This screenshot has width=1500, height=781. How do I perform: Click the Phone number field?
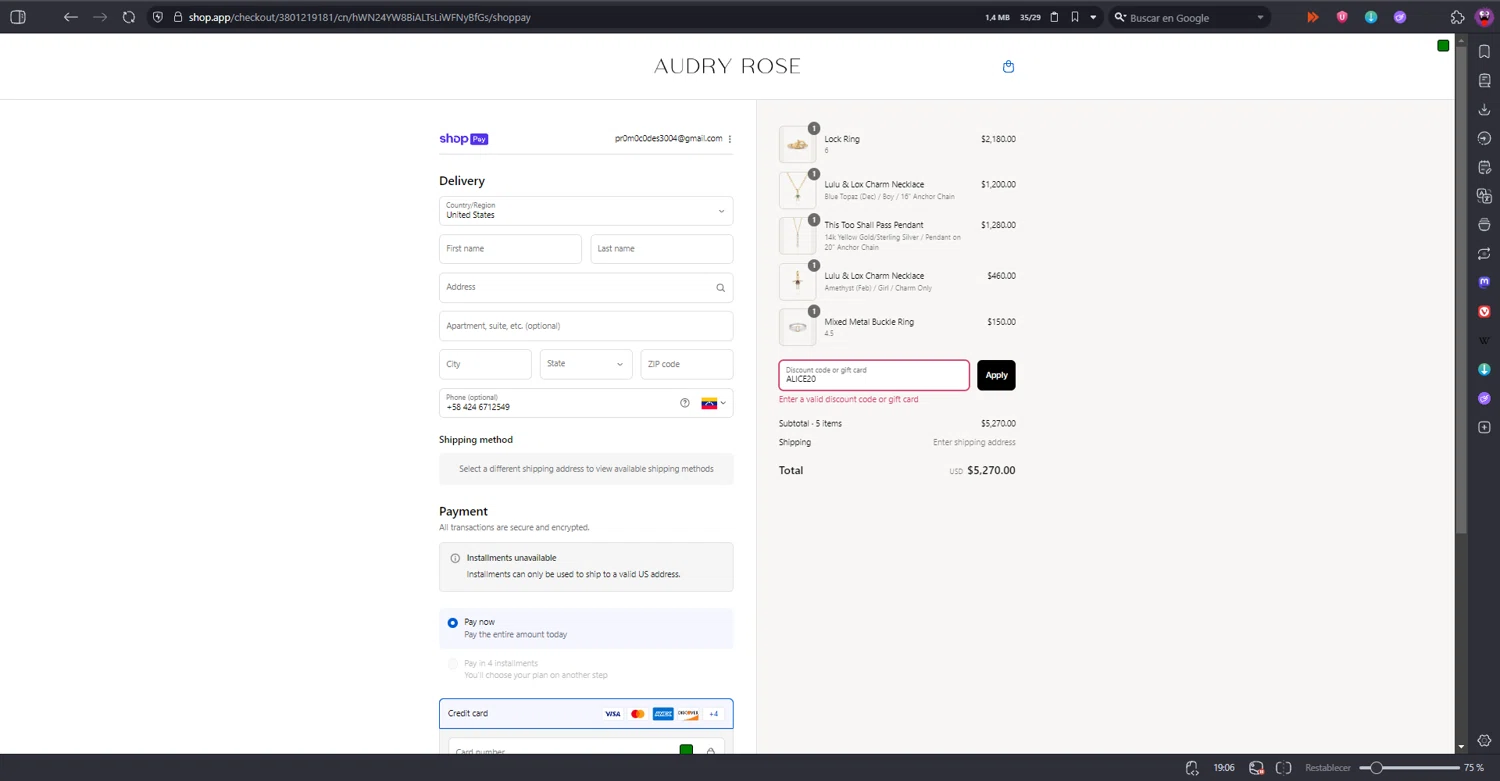pos(586,403)
